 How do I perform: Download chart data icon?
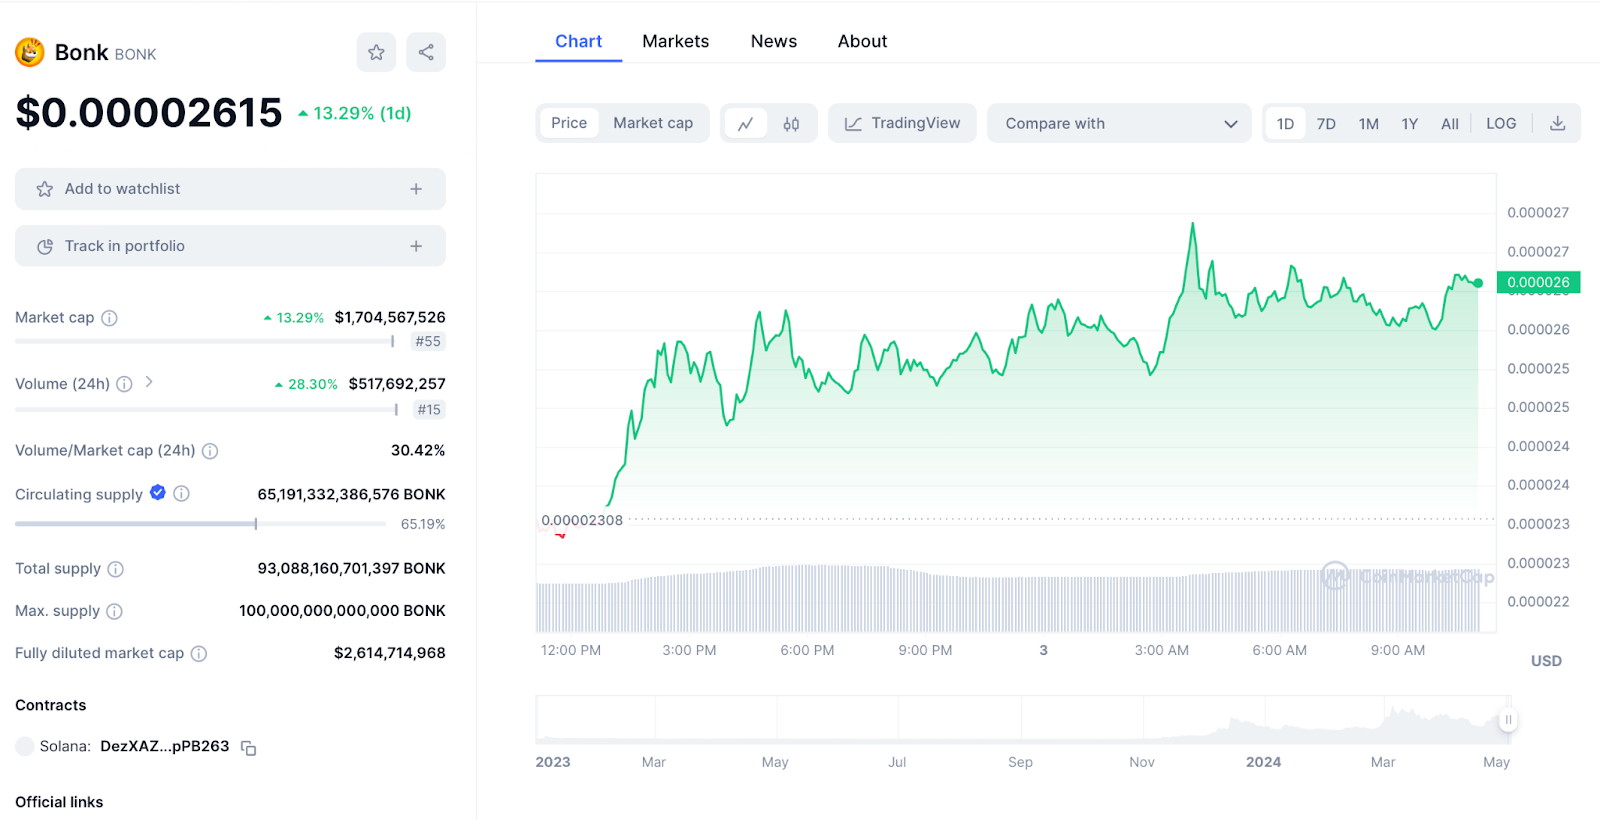1557,123
